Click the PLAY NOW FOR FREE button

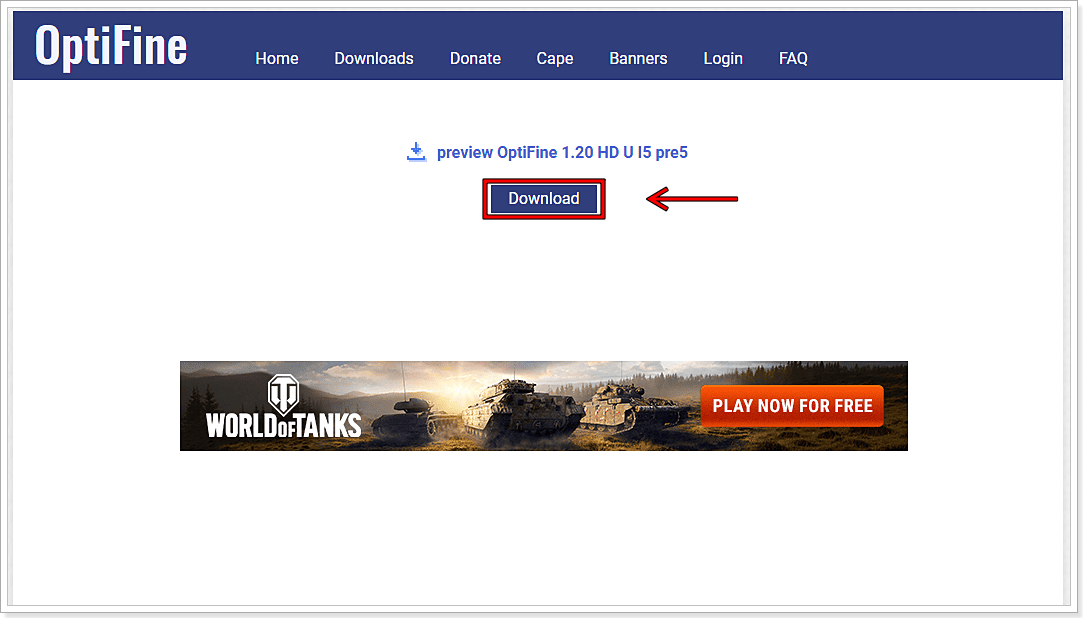[792, 406]
